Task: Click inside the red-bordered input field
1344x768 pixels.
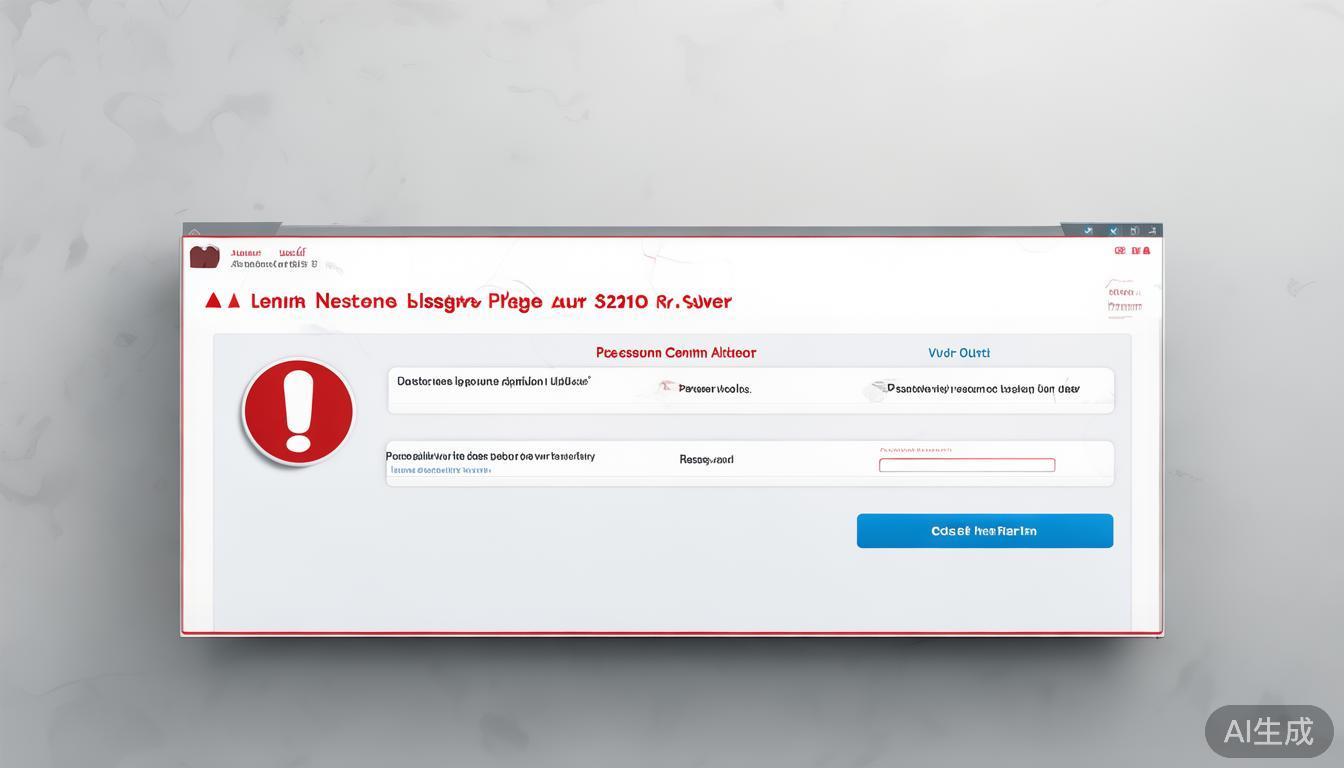Action: (966, 465)
